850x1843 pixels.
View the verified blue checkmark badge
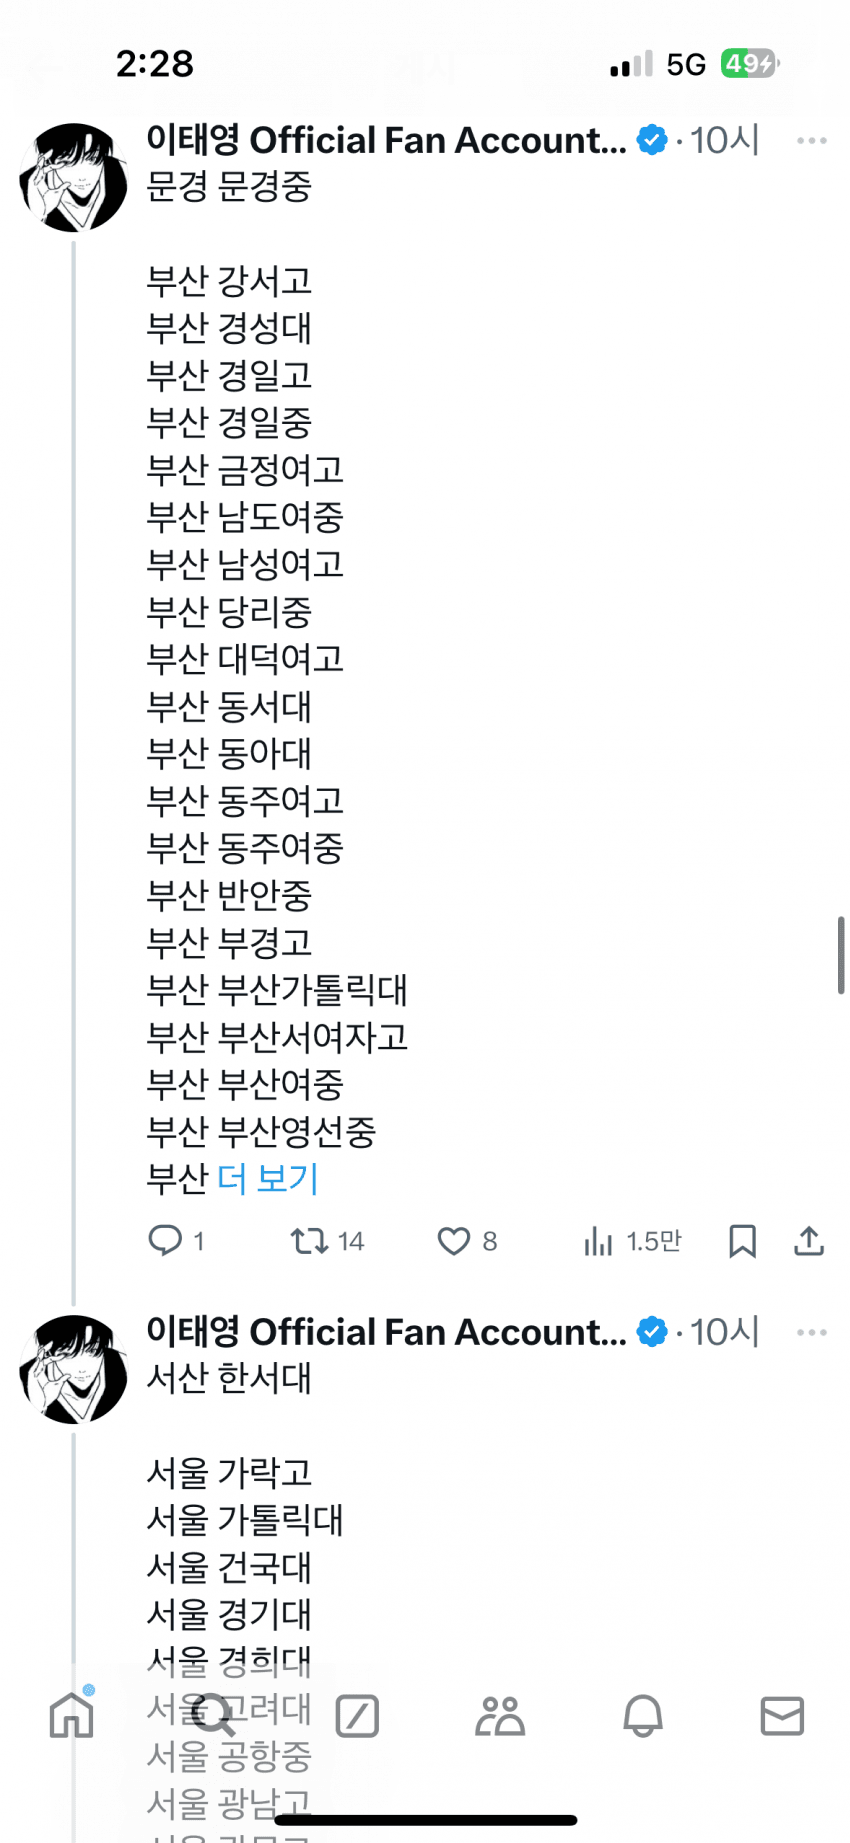point(651,140)
